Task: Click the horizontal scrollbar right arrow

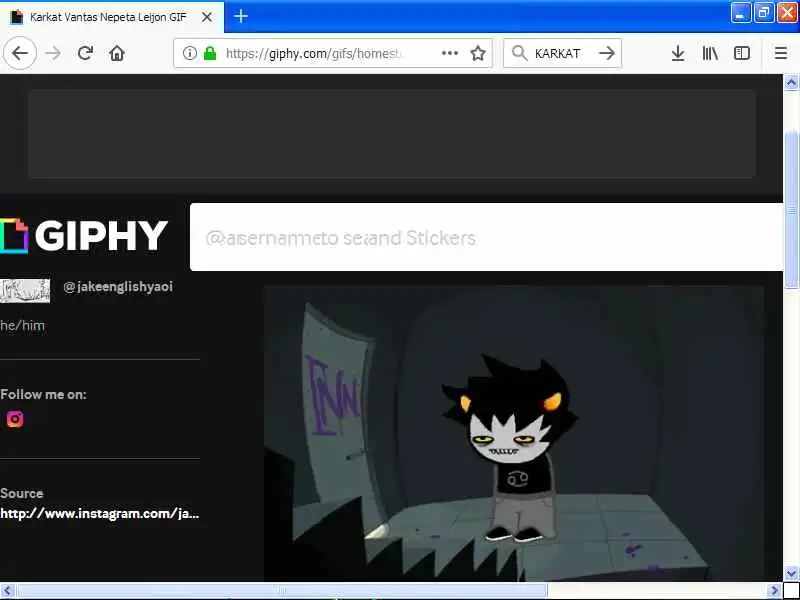Action: point(774,590)
